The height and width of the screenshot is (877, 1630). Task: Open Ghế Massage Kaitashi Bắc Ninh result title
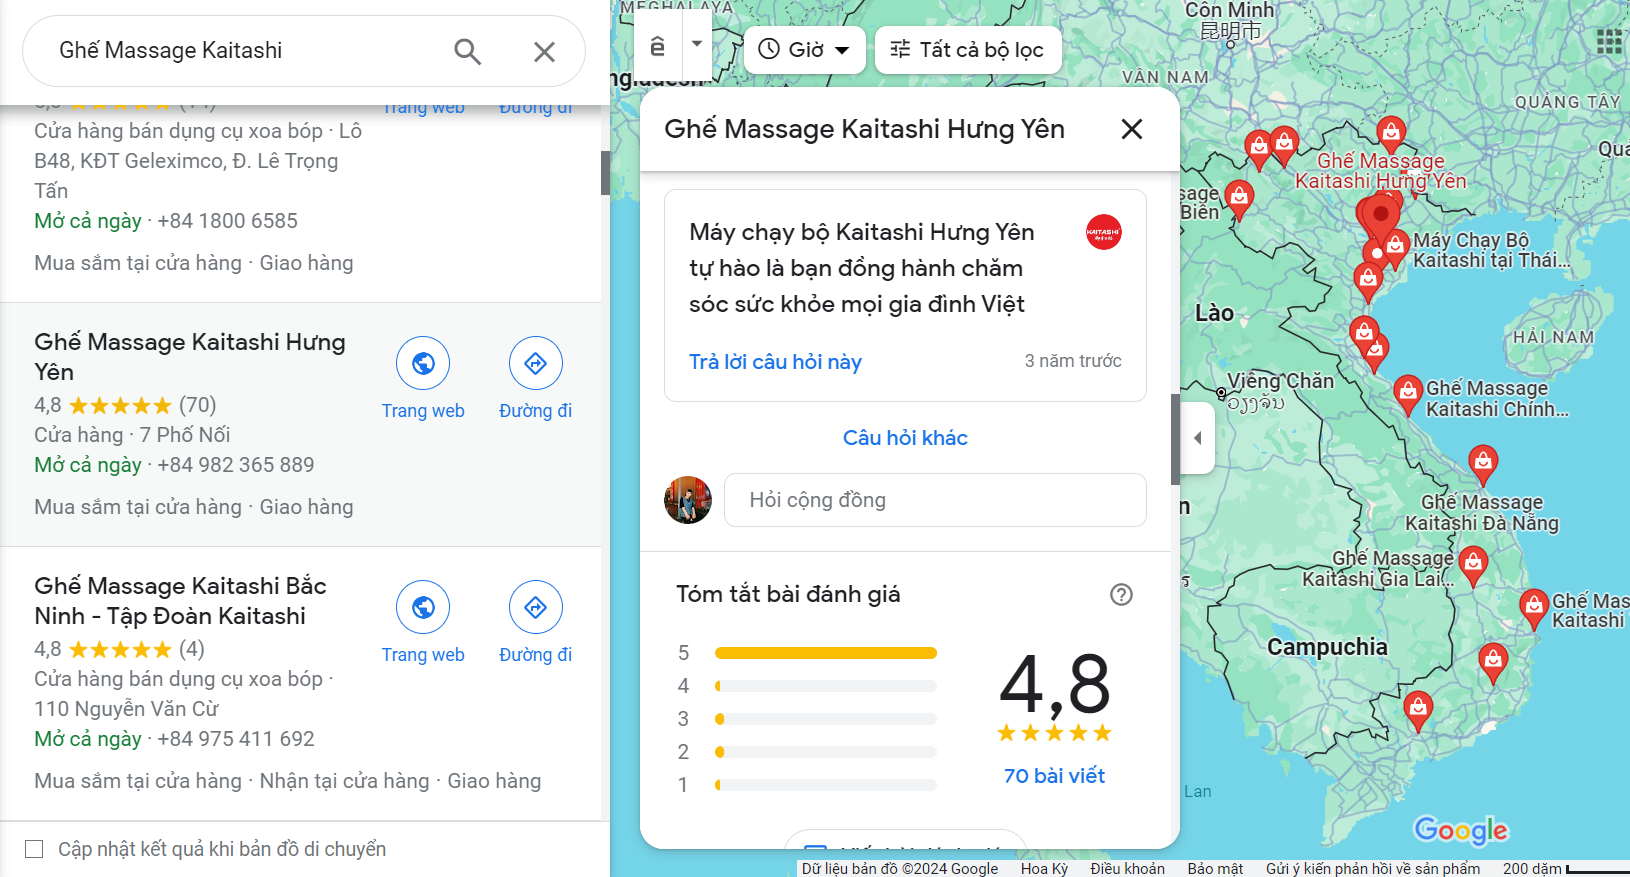coord(180,601)
